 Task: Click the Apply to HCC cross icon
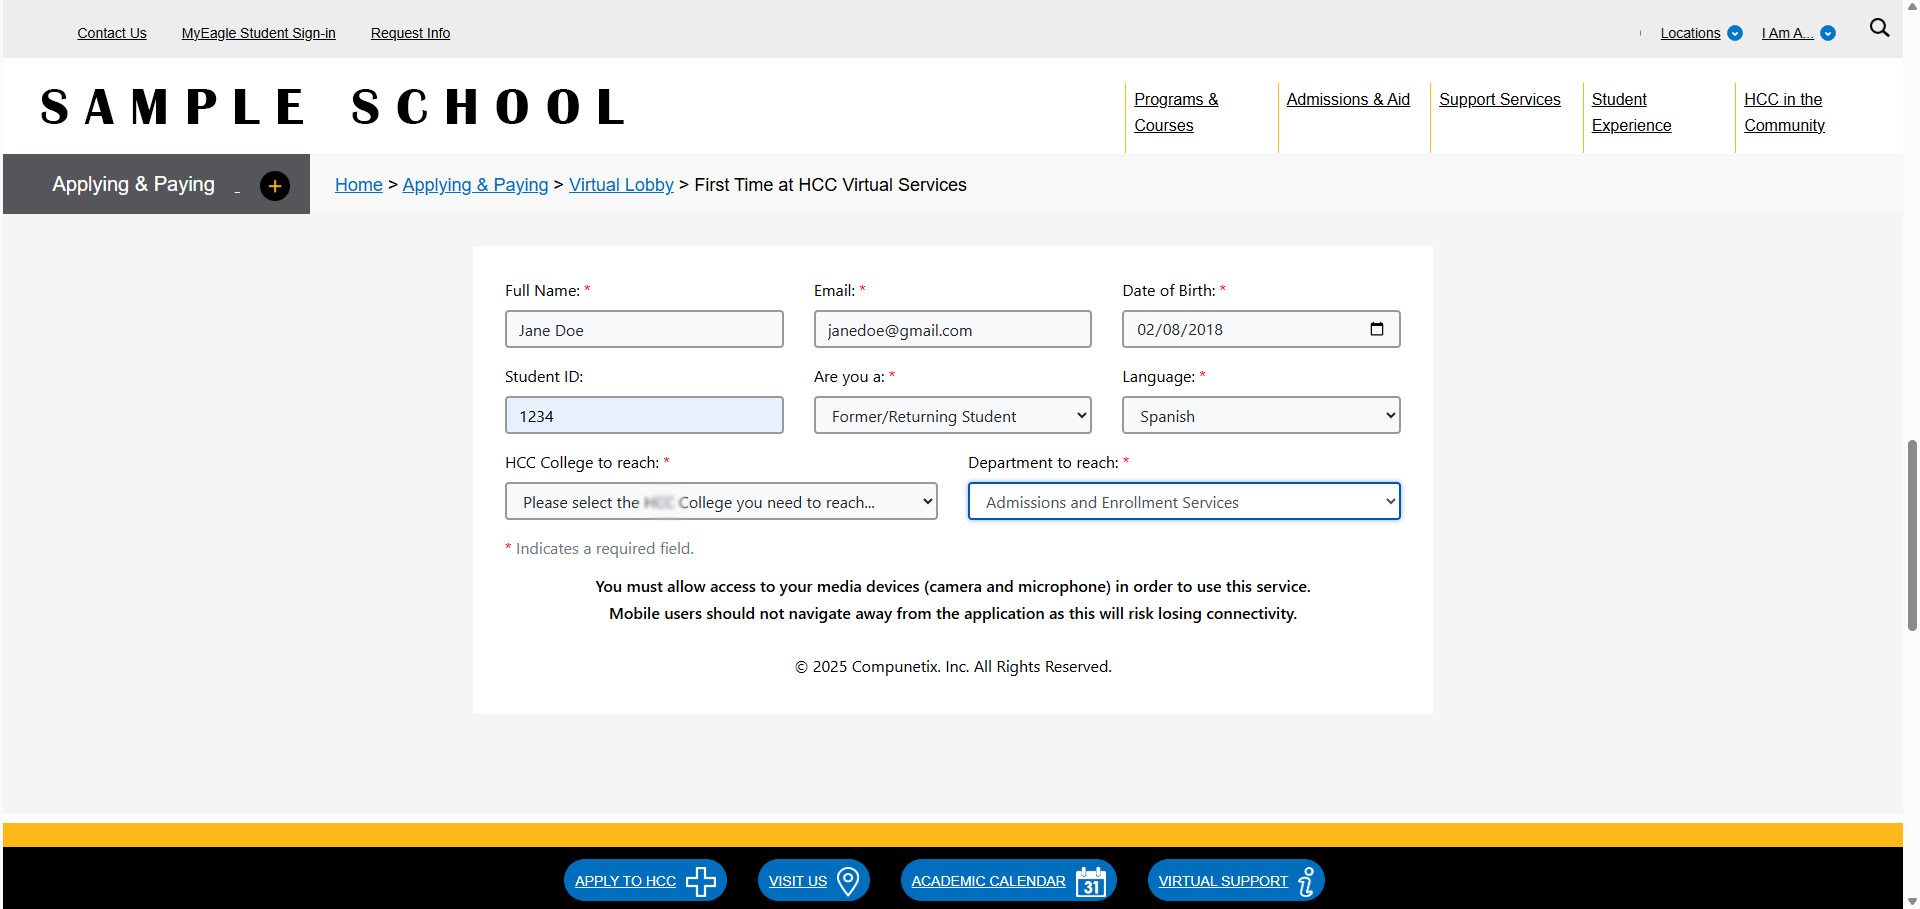pyautogui.click(x=700, y=881)
